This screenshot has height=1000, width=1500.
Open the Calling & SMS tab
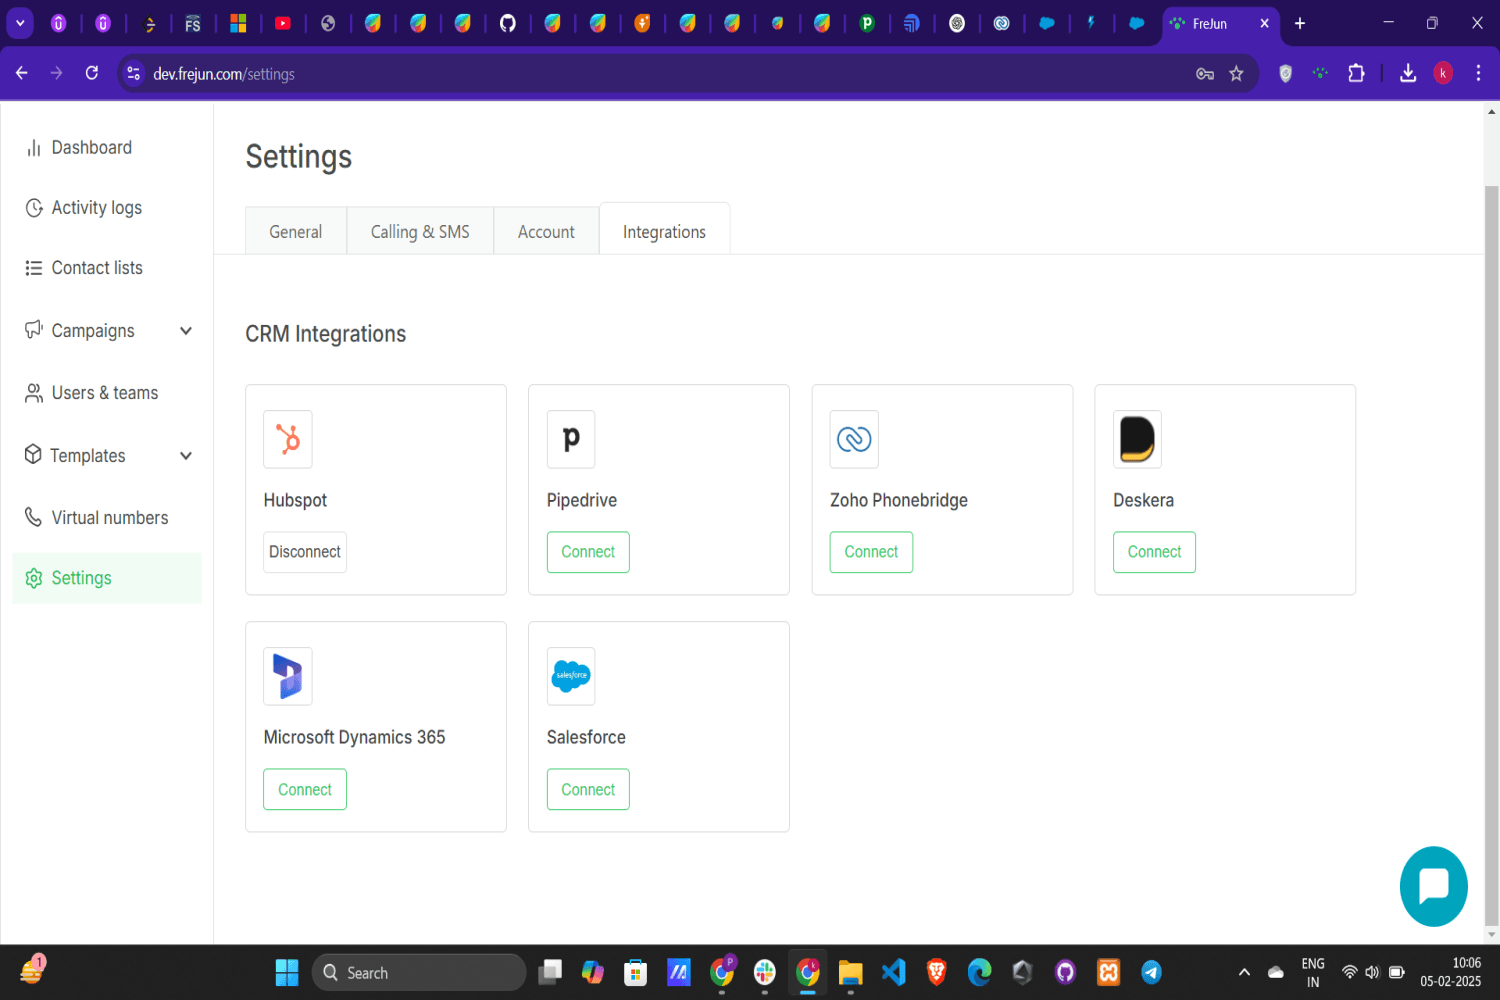click(x=420, y=231)
